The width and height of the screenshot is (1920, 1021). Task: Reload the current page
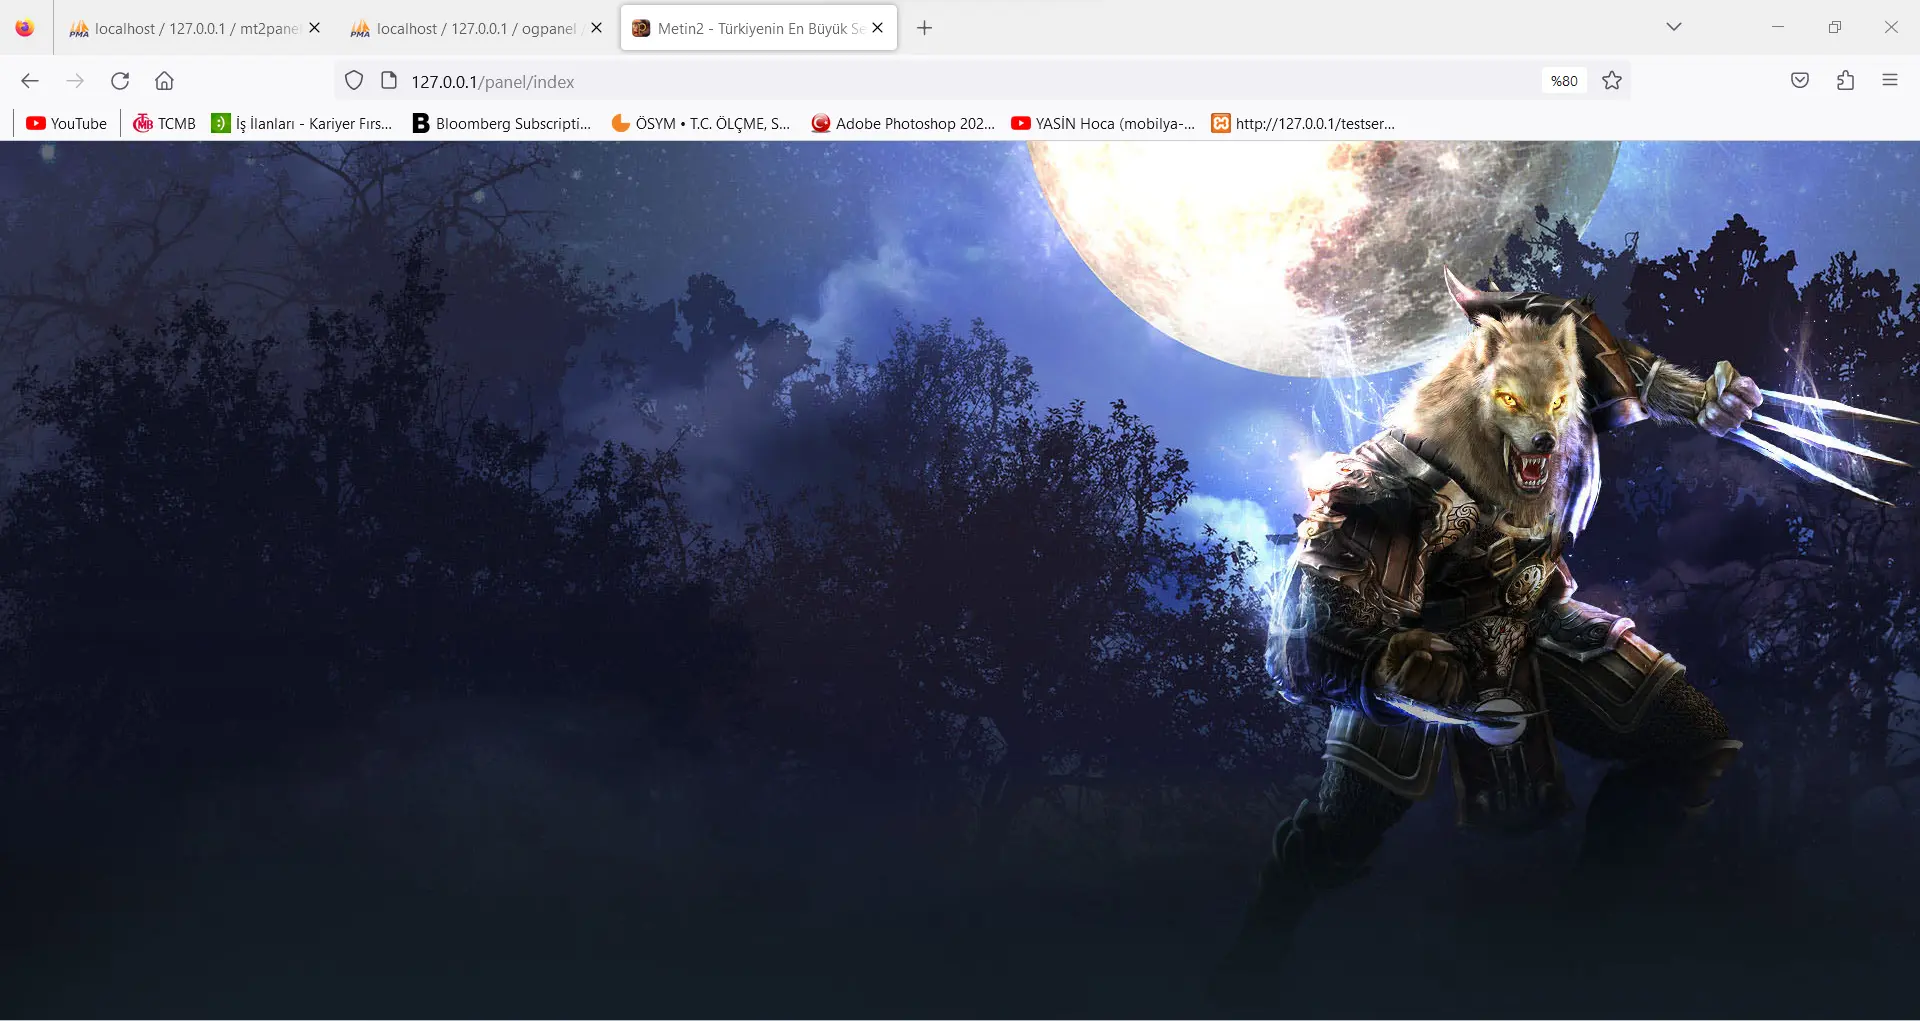[x=120, y=81]
